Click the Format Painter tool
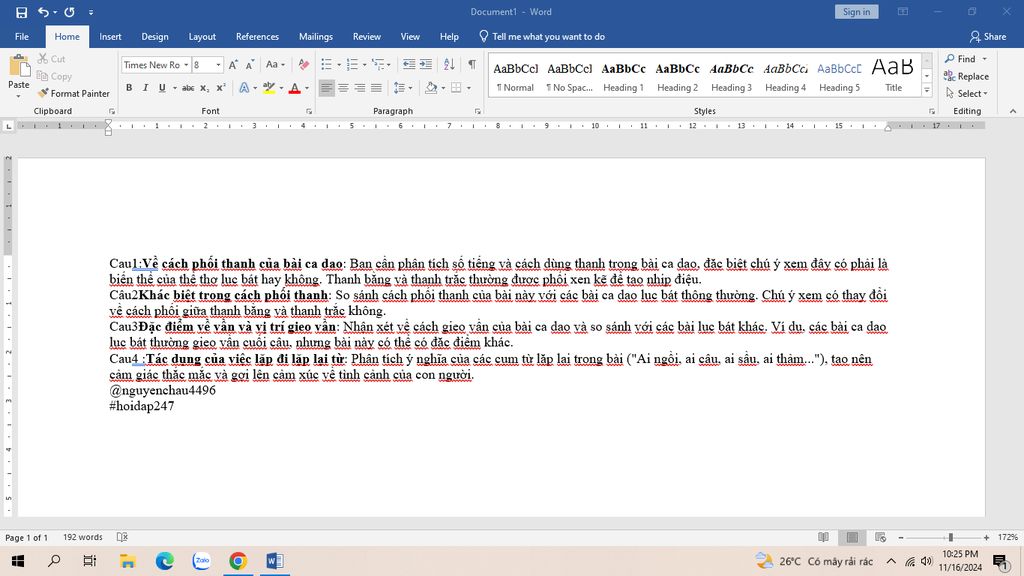The height and width of the screenshot is (576, 1024). pos(74,93)
